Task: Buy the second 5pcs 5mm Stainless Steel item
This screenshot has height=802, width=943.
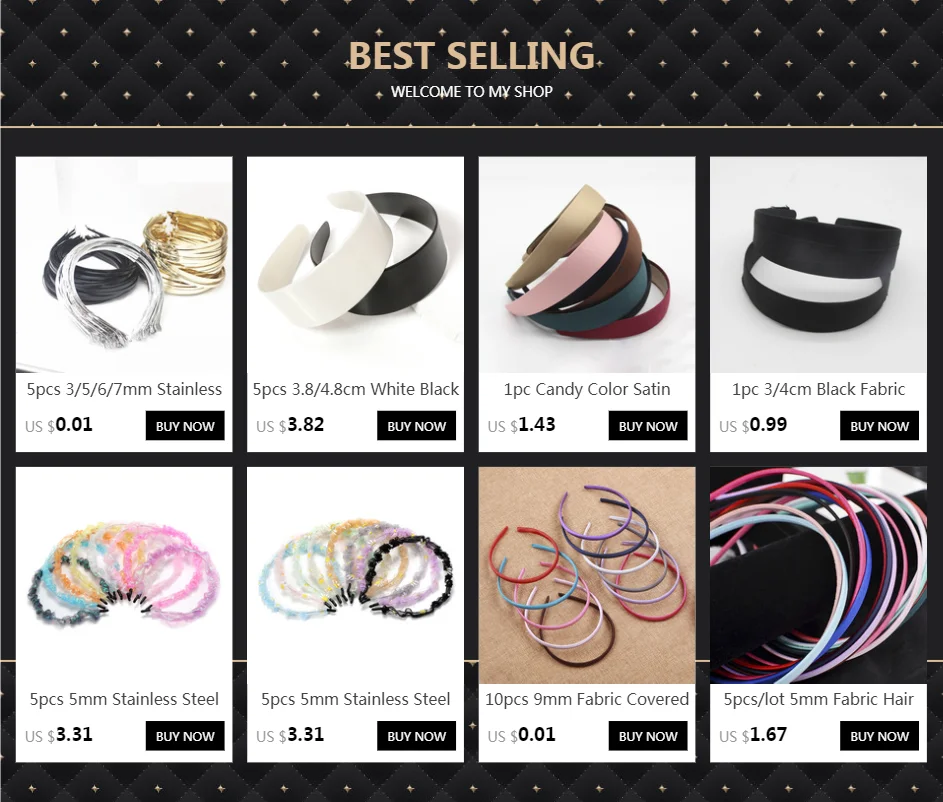Action: click(417, 736)
